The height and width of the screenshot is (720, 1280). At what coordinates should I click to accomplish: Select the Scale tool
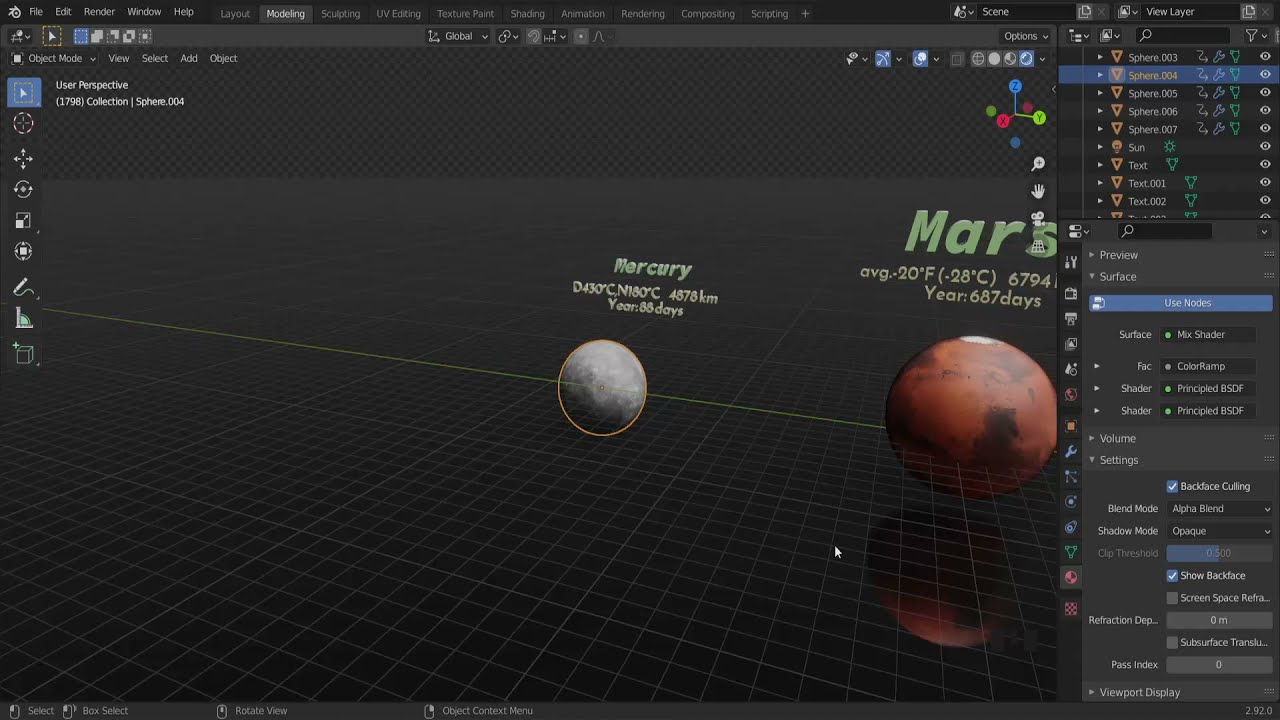point(23,220)
